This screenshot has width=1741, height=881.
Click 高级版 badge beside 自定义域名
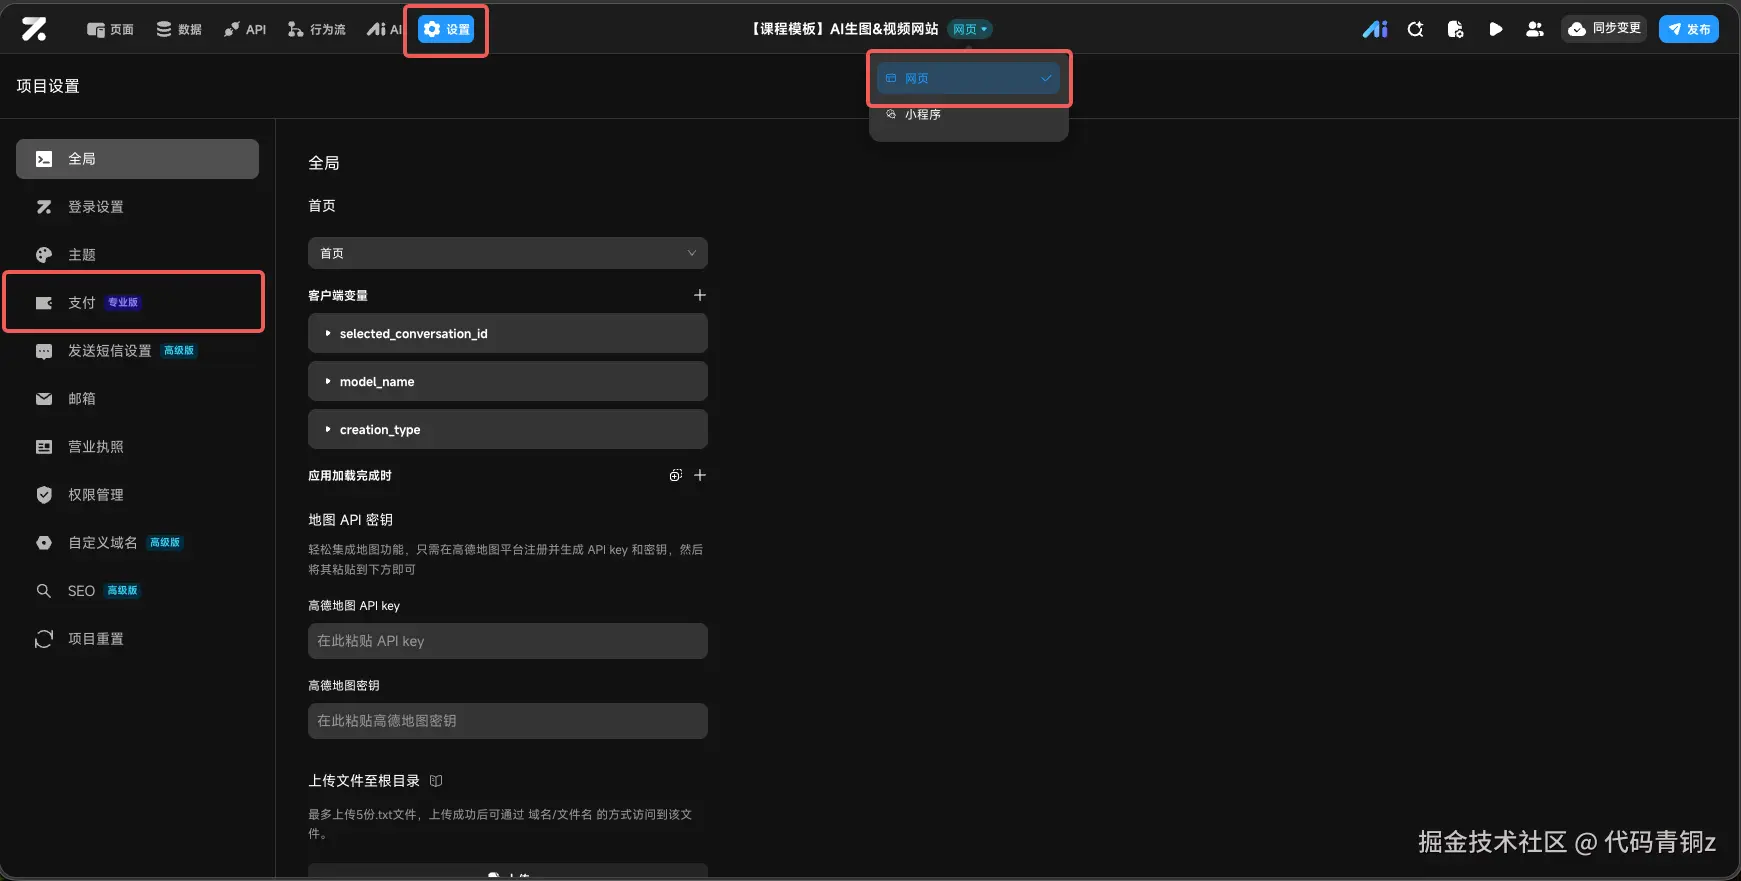coord(165,542)
